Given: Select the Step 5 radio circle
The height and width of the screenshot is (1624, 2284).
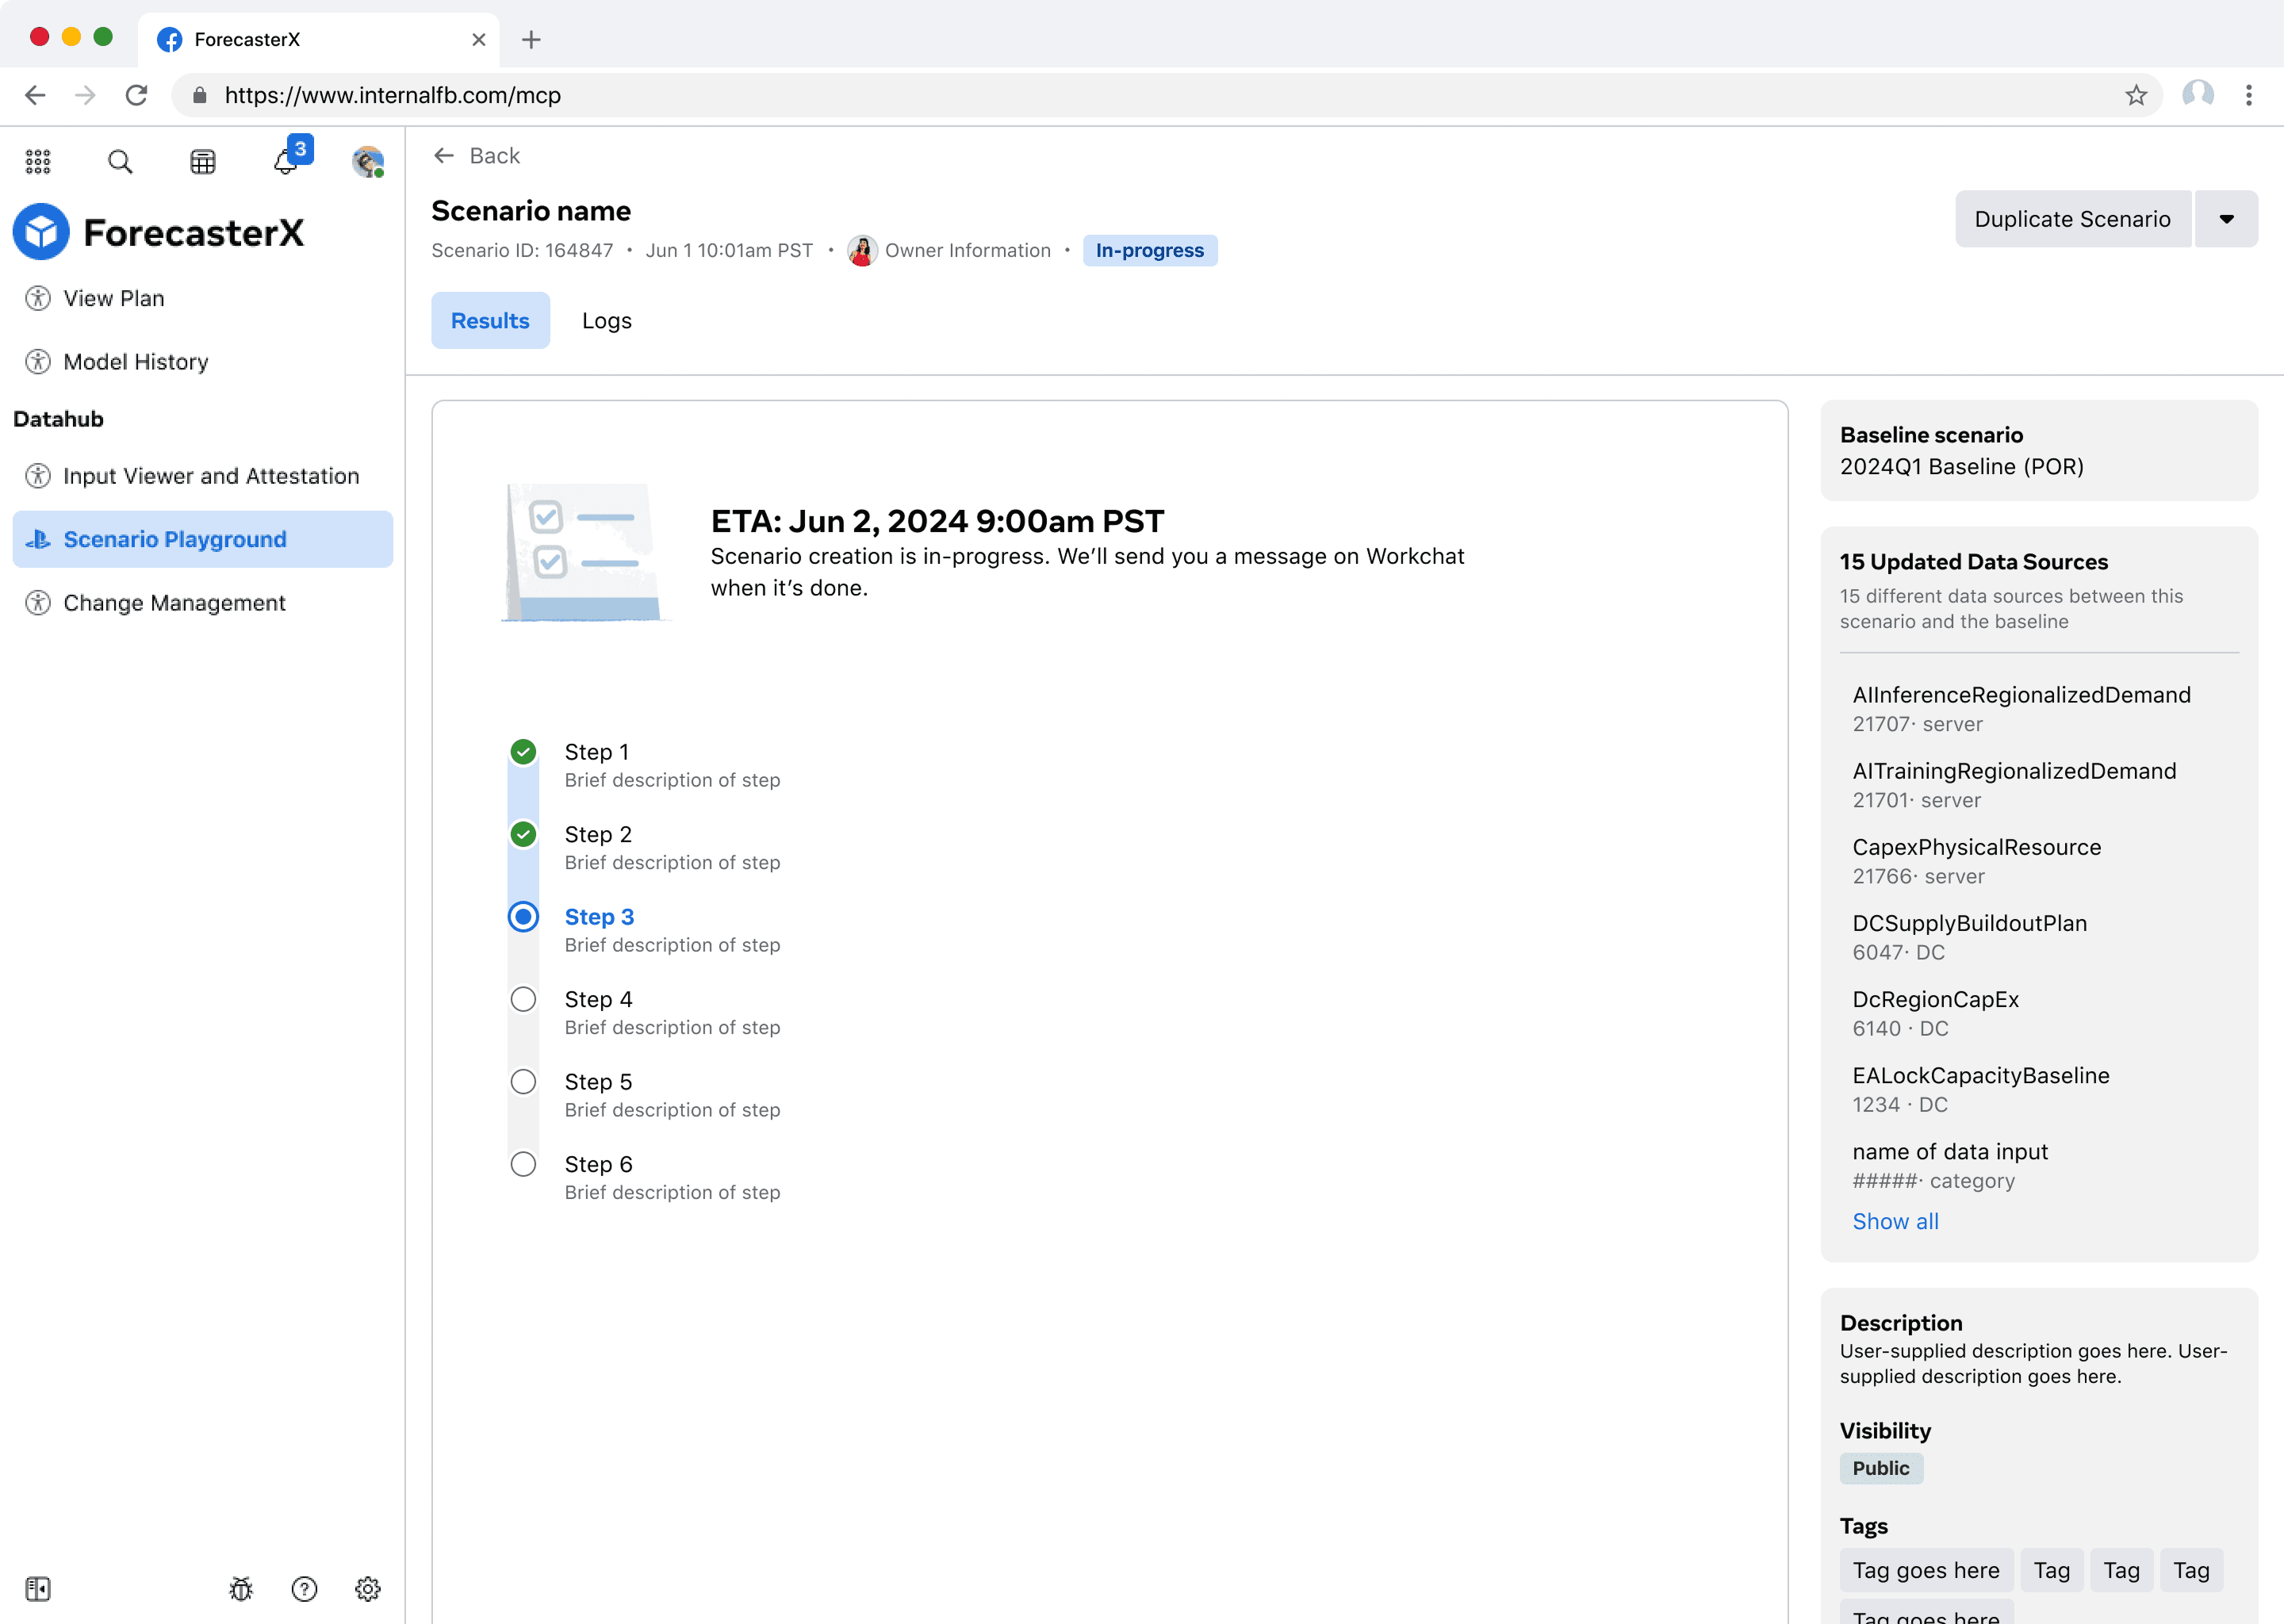Looking at the screenshot, I should pyautogui.click(x=523, y=1081).
